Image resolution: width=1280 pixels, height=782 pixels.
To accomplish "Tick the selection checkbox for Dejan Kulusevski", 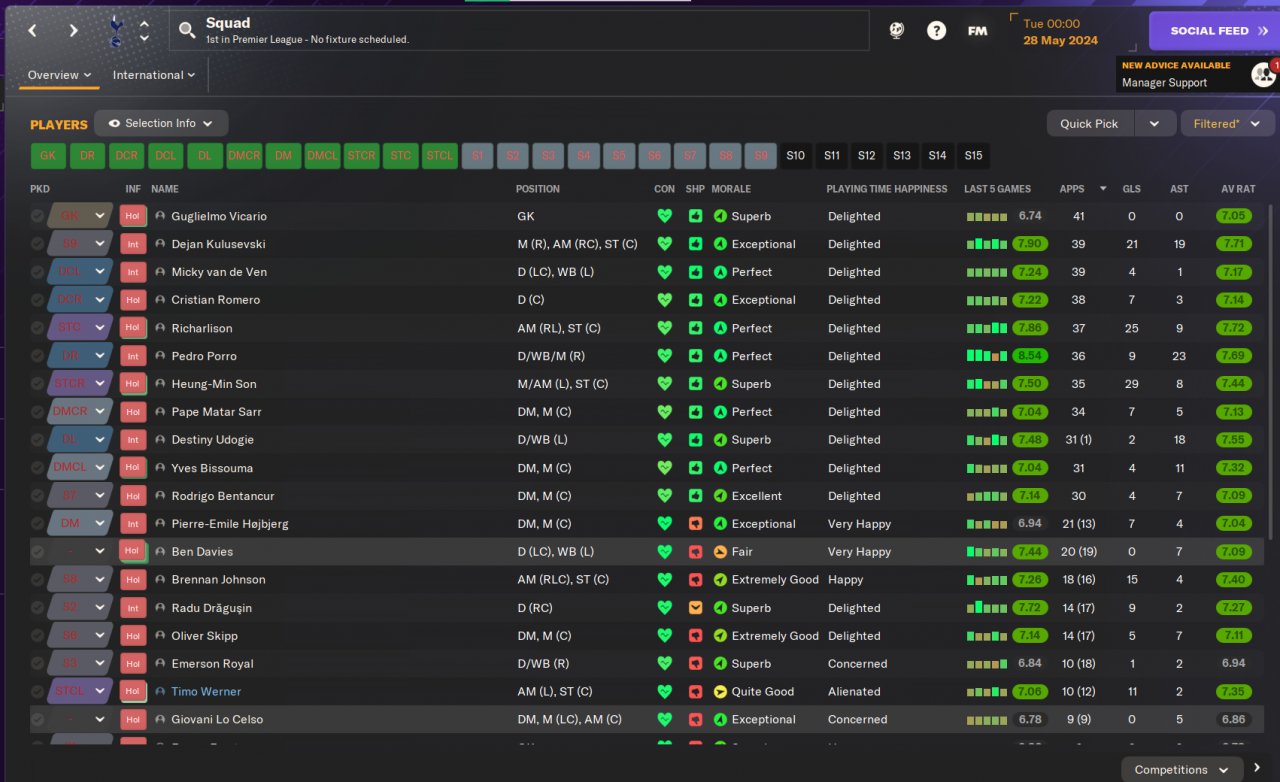I will click(x=37, y=244).
